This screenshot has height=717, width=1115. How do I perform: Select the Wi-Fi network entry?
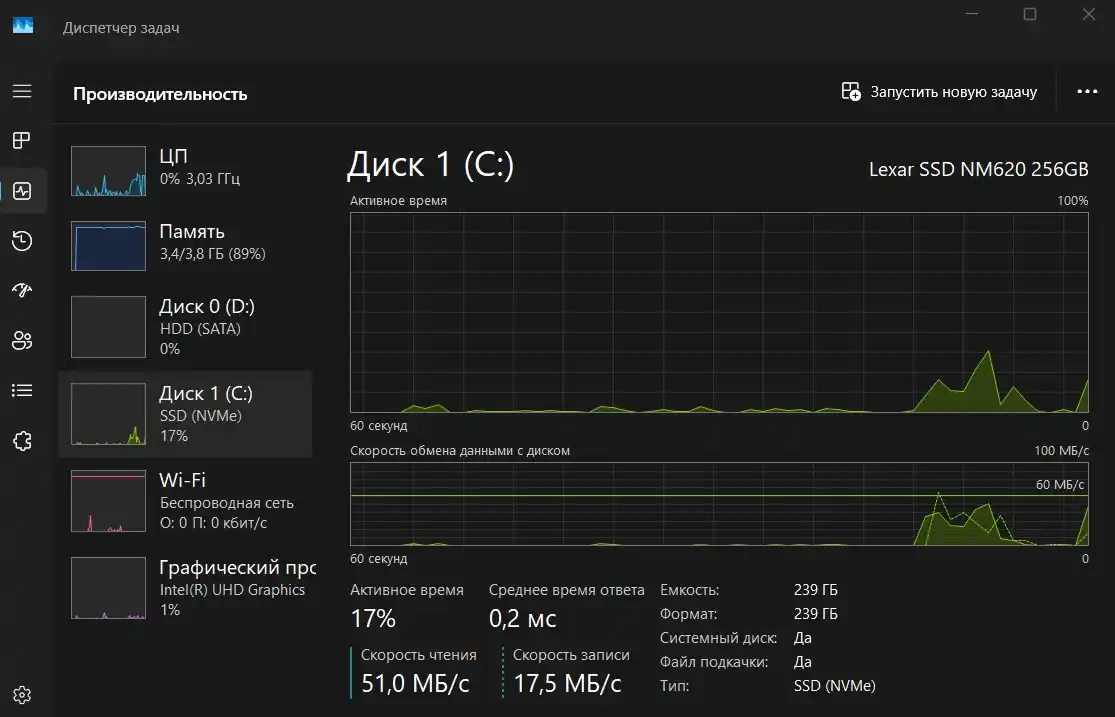click(185, 501)
